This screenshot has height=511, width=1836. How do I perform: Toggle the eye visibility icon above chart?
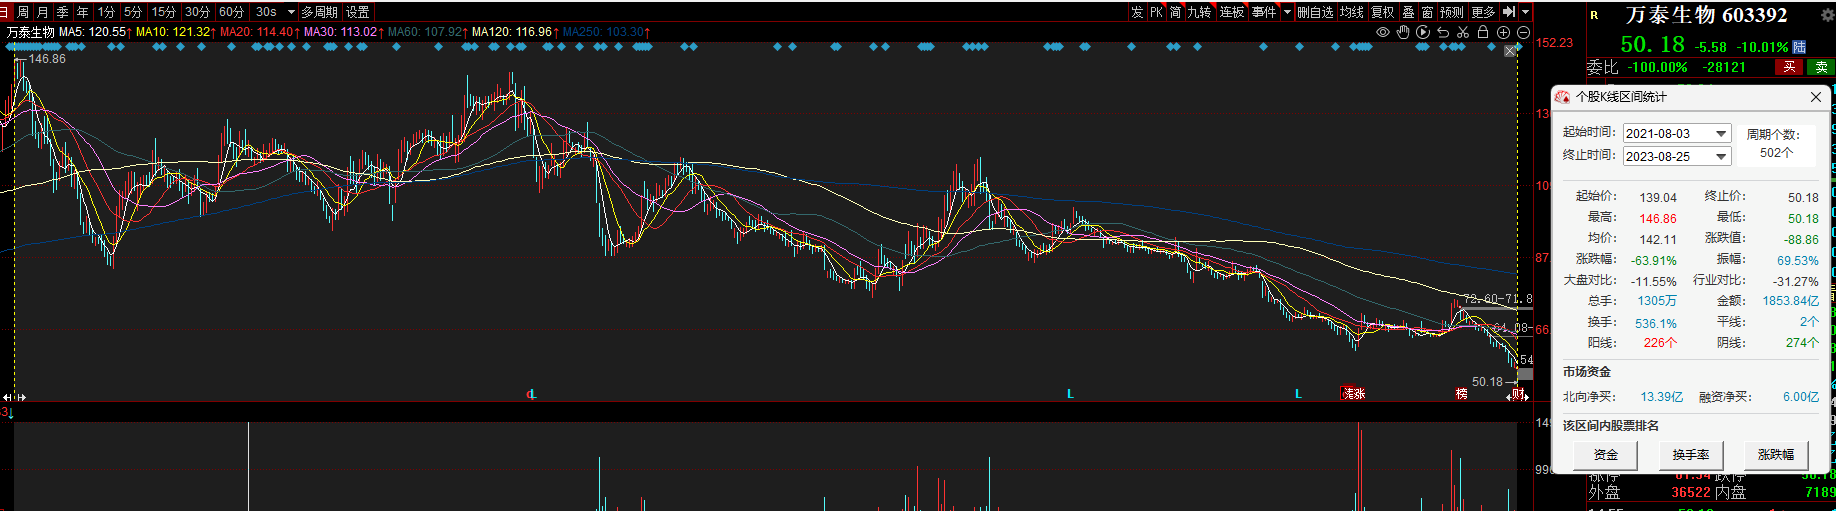[1383, 32]
